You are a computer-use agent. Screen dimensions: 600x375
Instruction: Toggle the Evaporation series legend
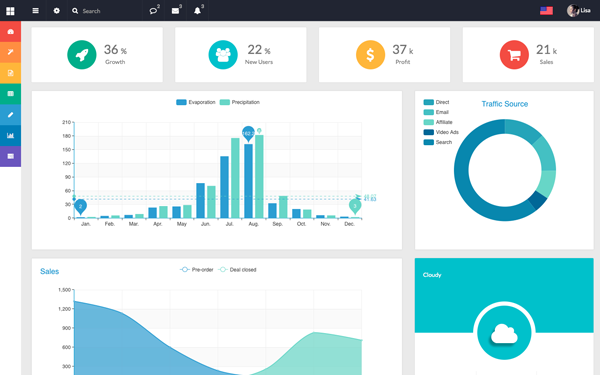[196, 102]
